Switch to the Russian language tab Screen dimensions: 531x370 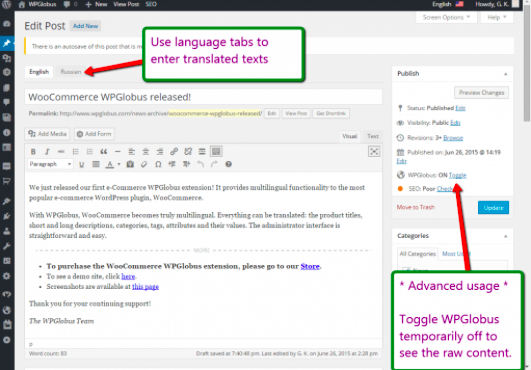[71, 72]
